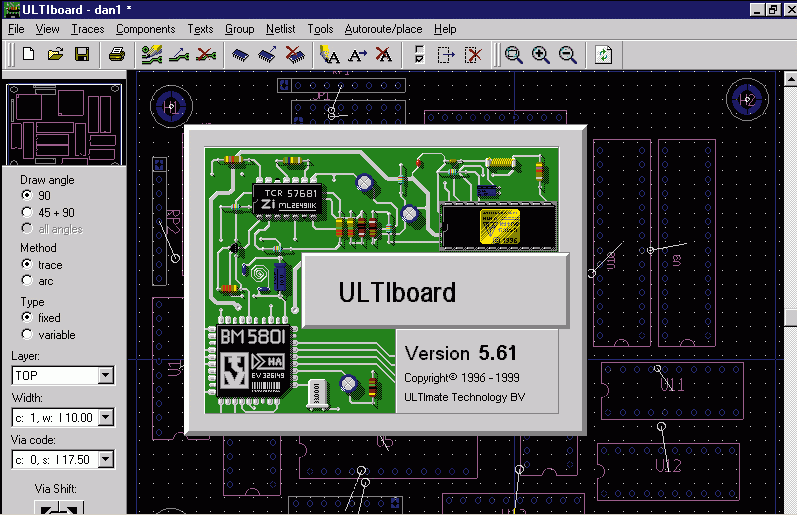The width and height of the screenshot is (797, 515).
Task: Open the Via code dropdown arrow
Action: click(x=106, y=460)
